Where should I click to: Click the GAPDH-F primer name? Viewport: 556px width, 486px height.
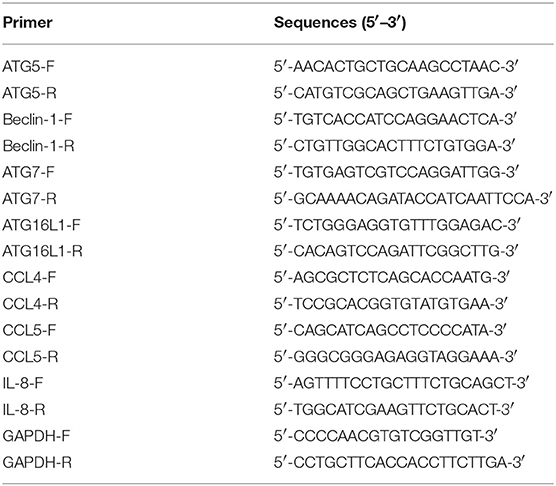pyautogui.click(x=36, y=436)
